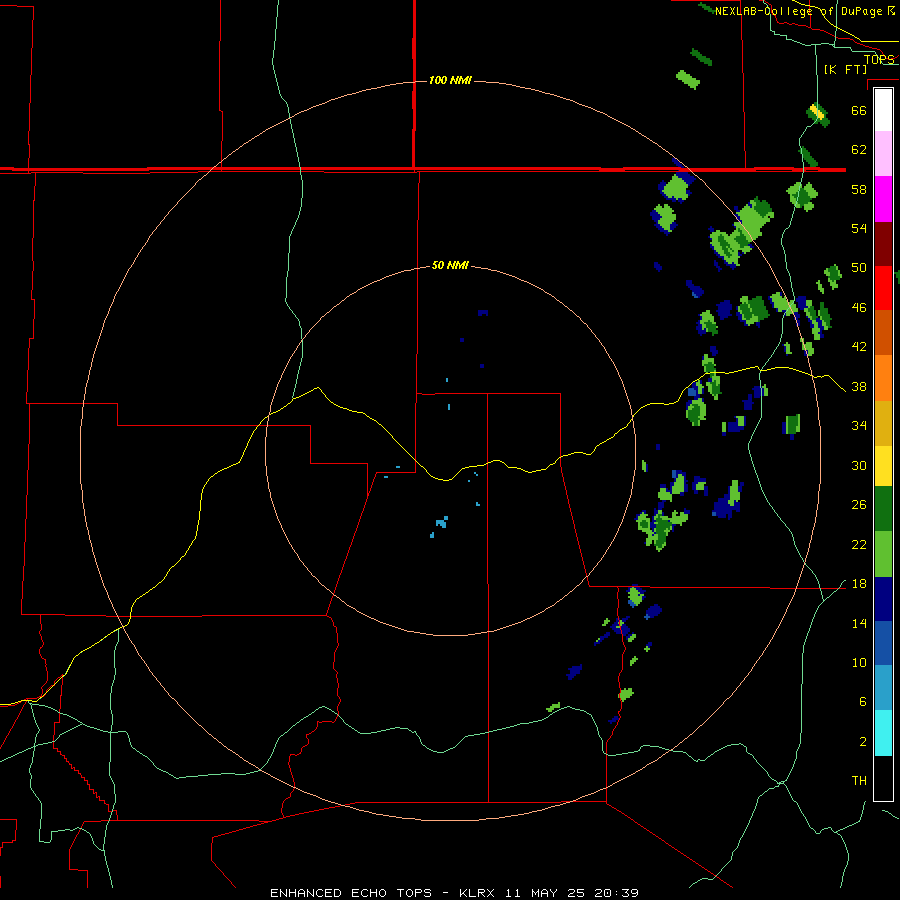The height and width of the screenshot is (900, 900).
Task: Click the 20:39 timestamp
Action: [x=616, y=893]
